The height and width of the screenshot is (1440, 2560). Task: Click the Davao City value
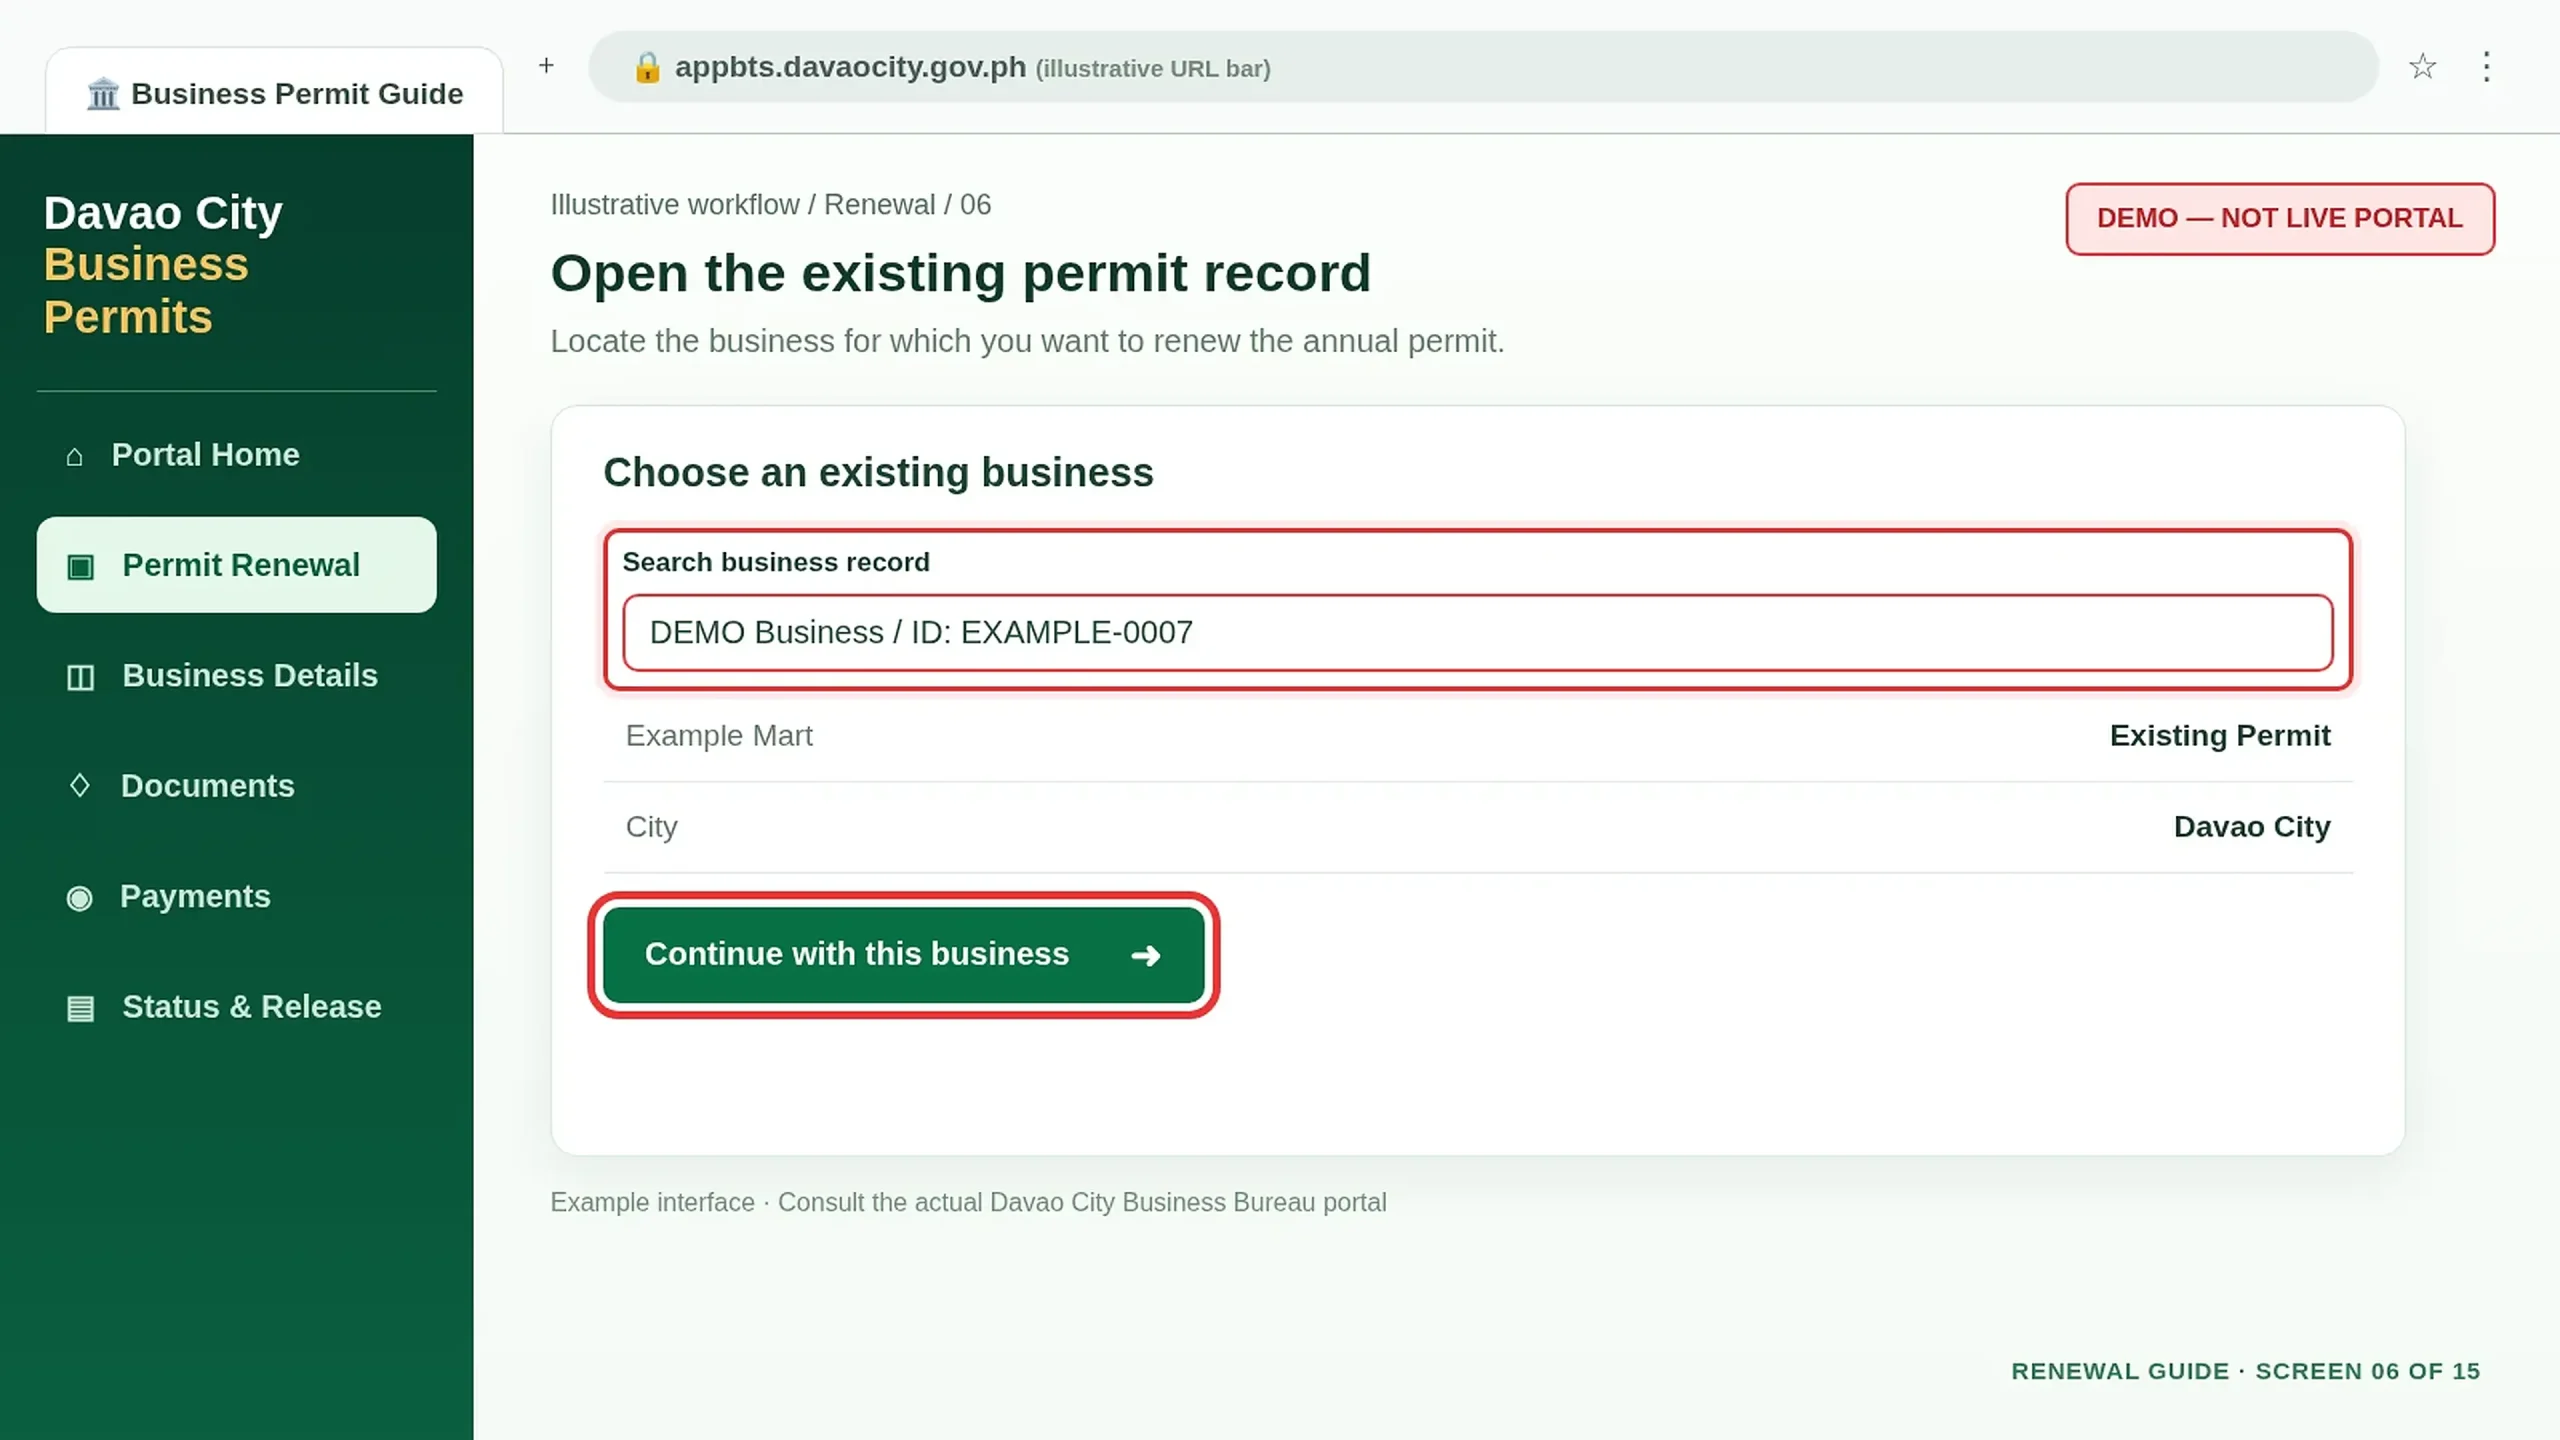coord(2252,827)
